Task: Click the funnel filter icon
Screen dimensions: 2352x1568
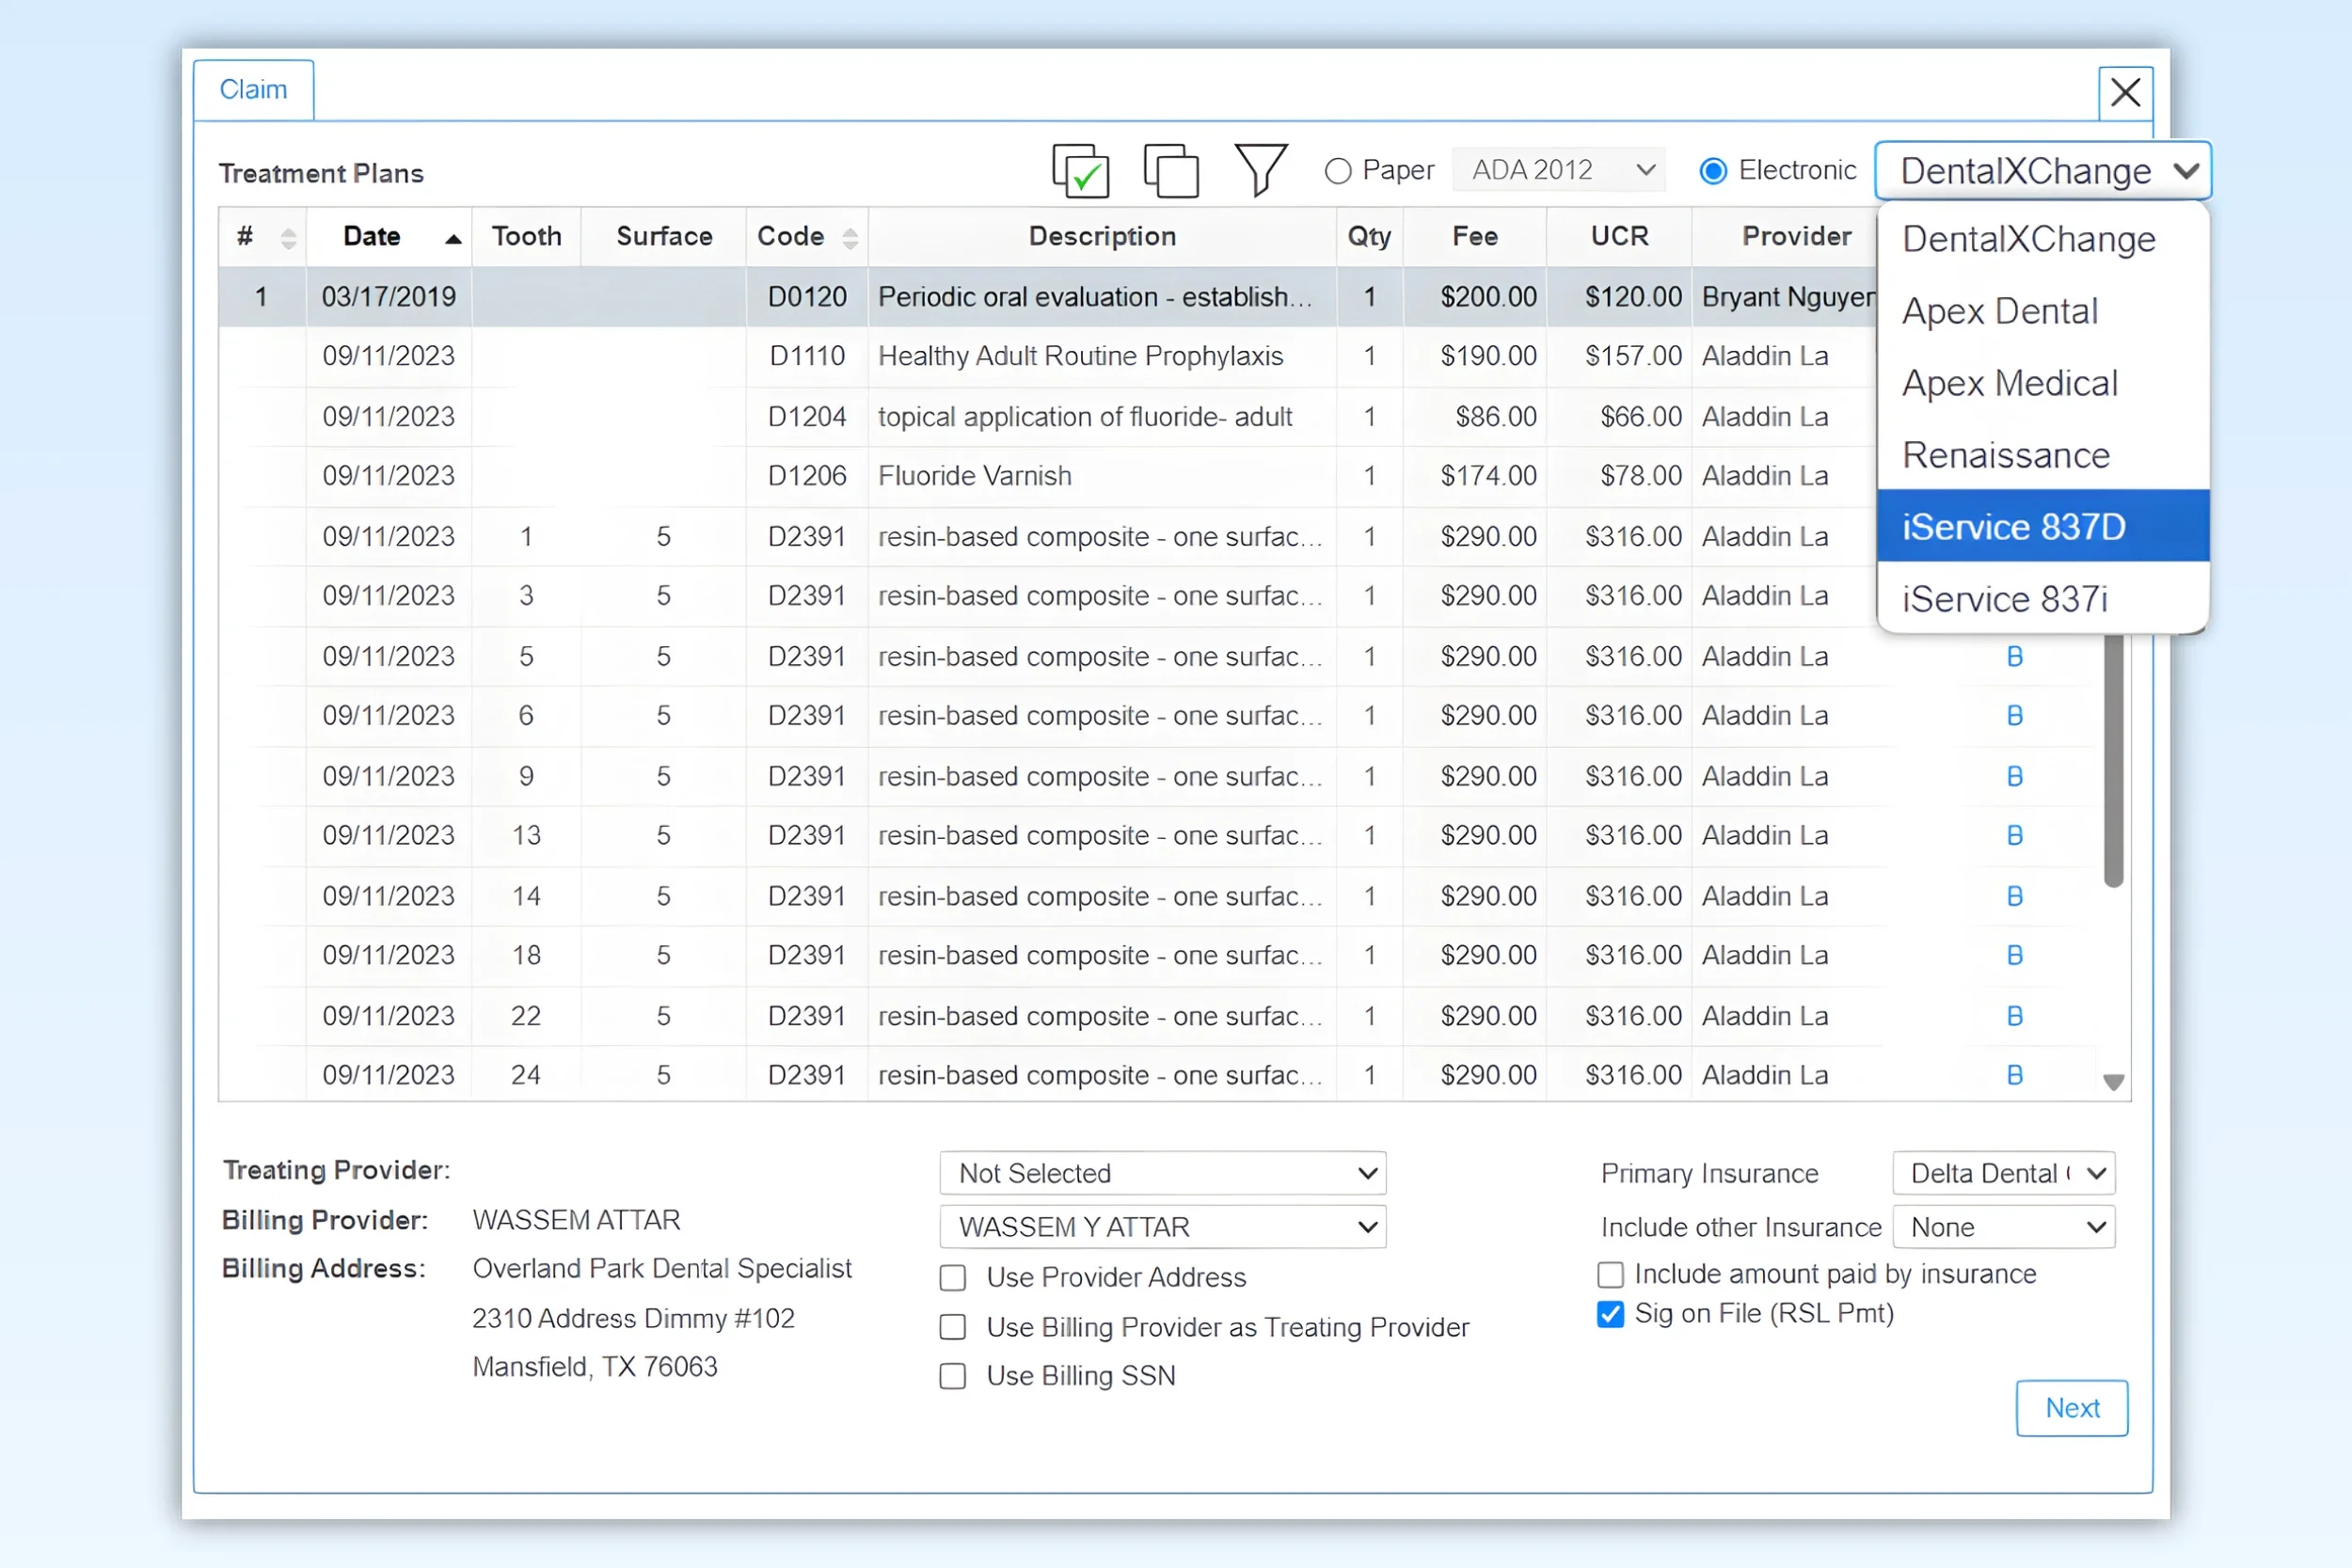Action: (x=1260, y=170)
